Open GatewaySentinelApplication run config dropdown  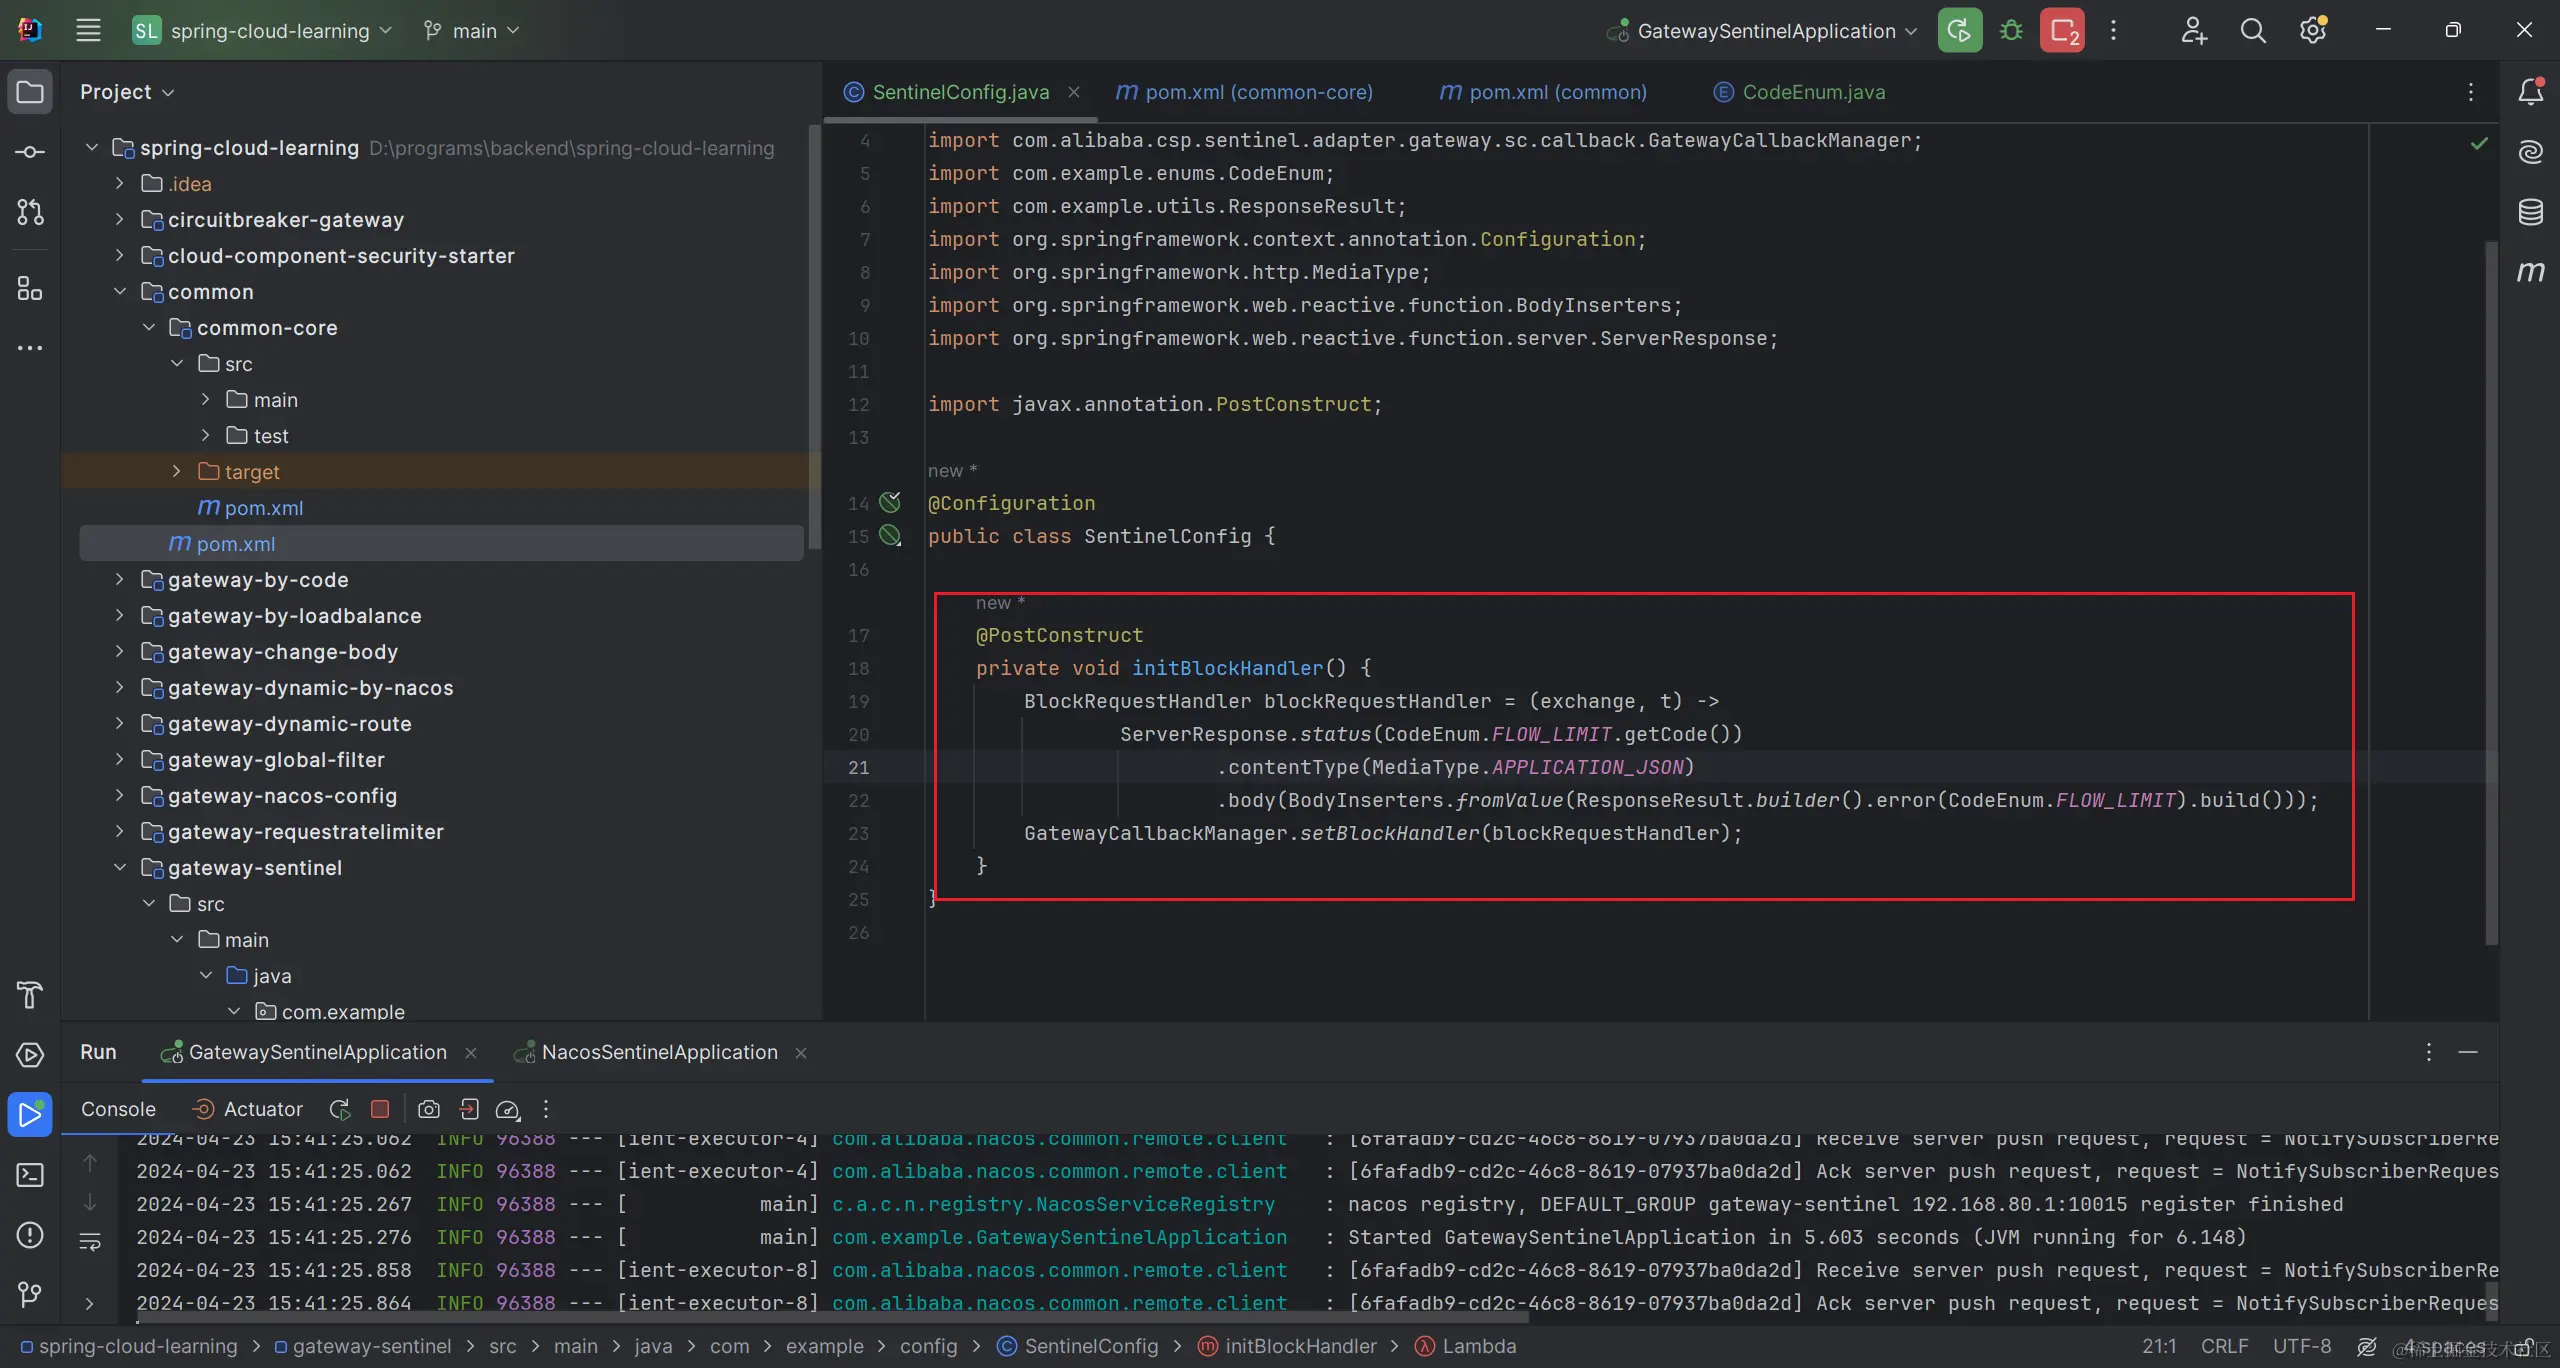pos(1766,31)
